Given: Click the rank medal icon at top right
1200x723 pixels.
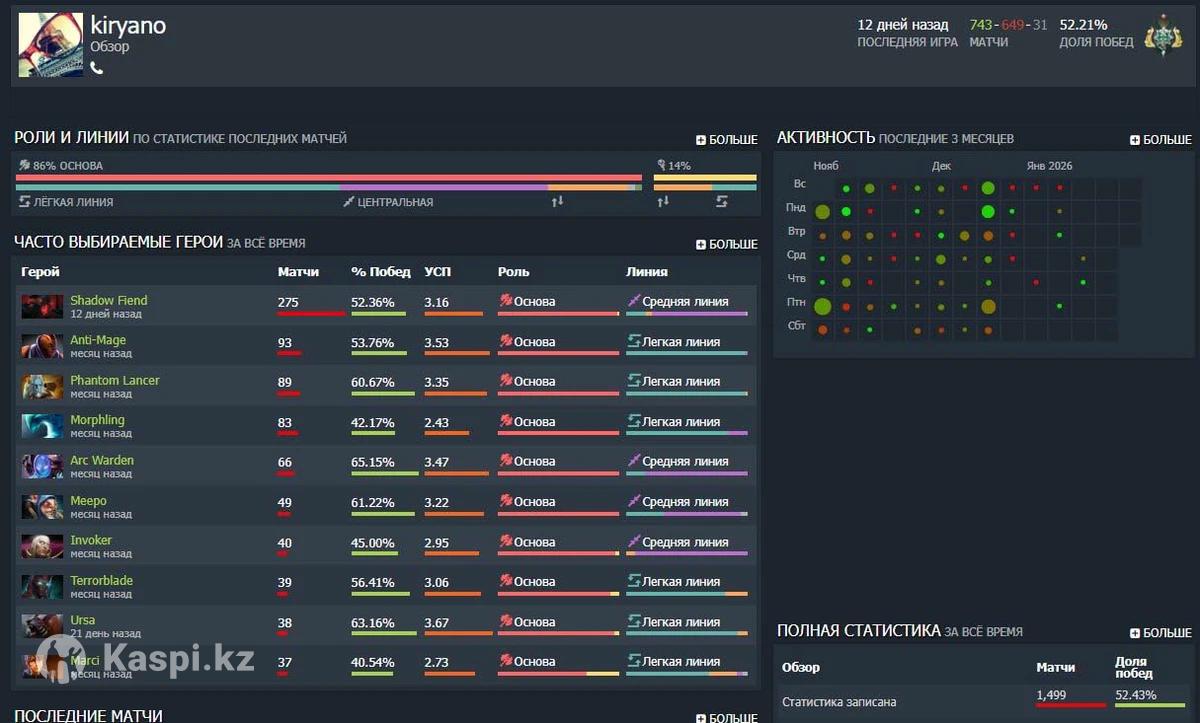Looking at the screenshot, I should pyautogui.click(x=1164, y=35).
